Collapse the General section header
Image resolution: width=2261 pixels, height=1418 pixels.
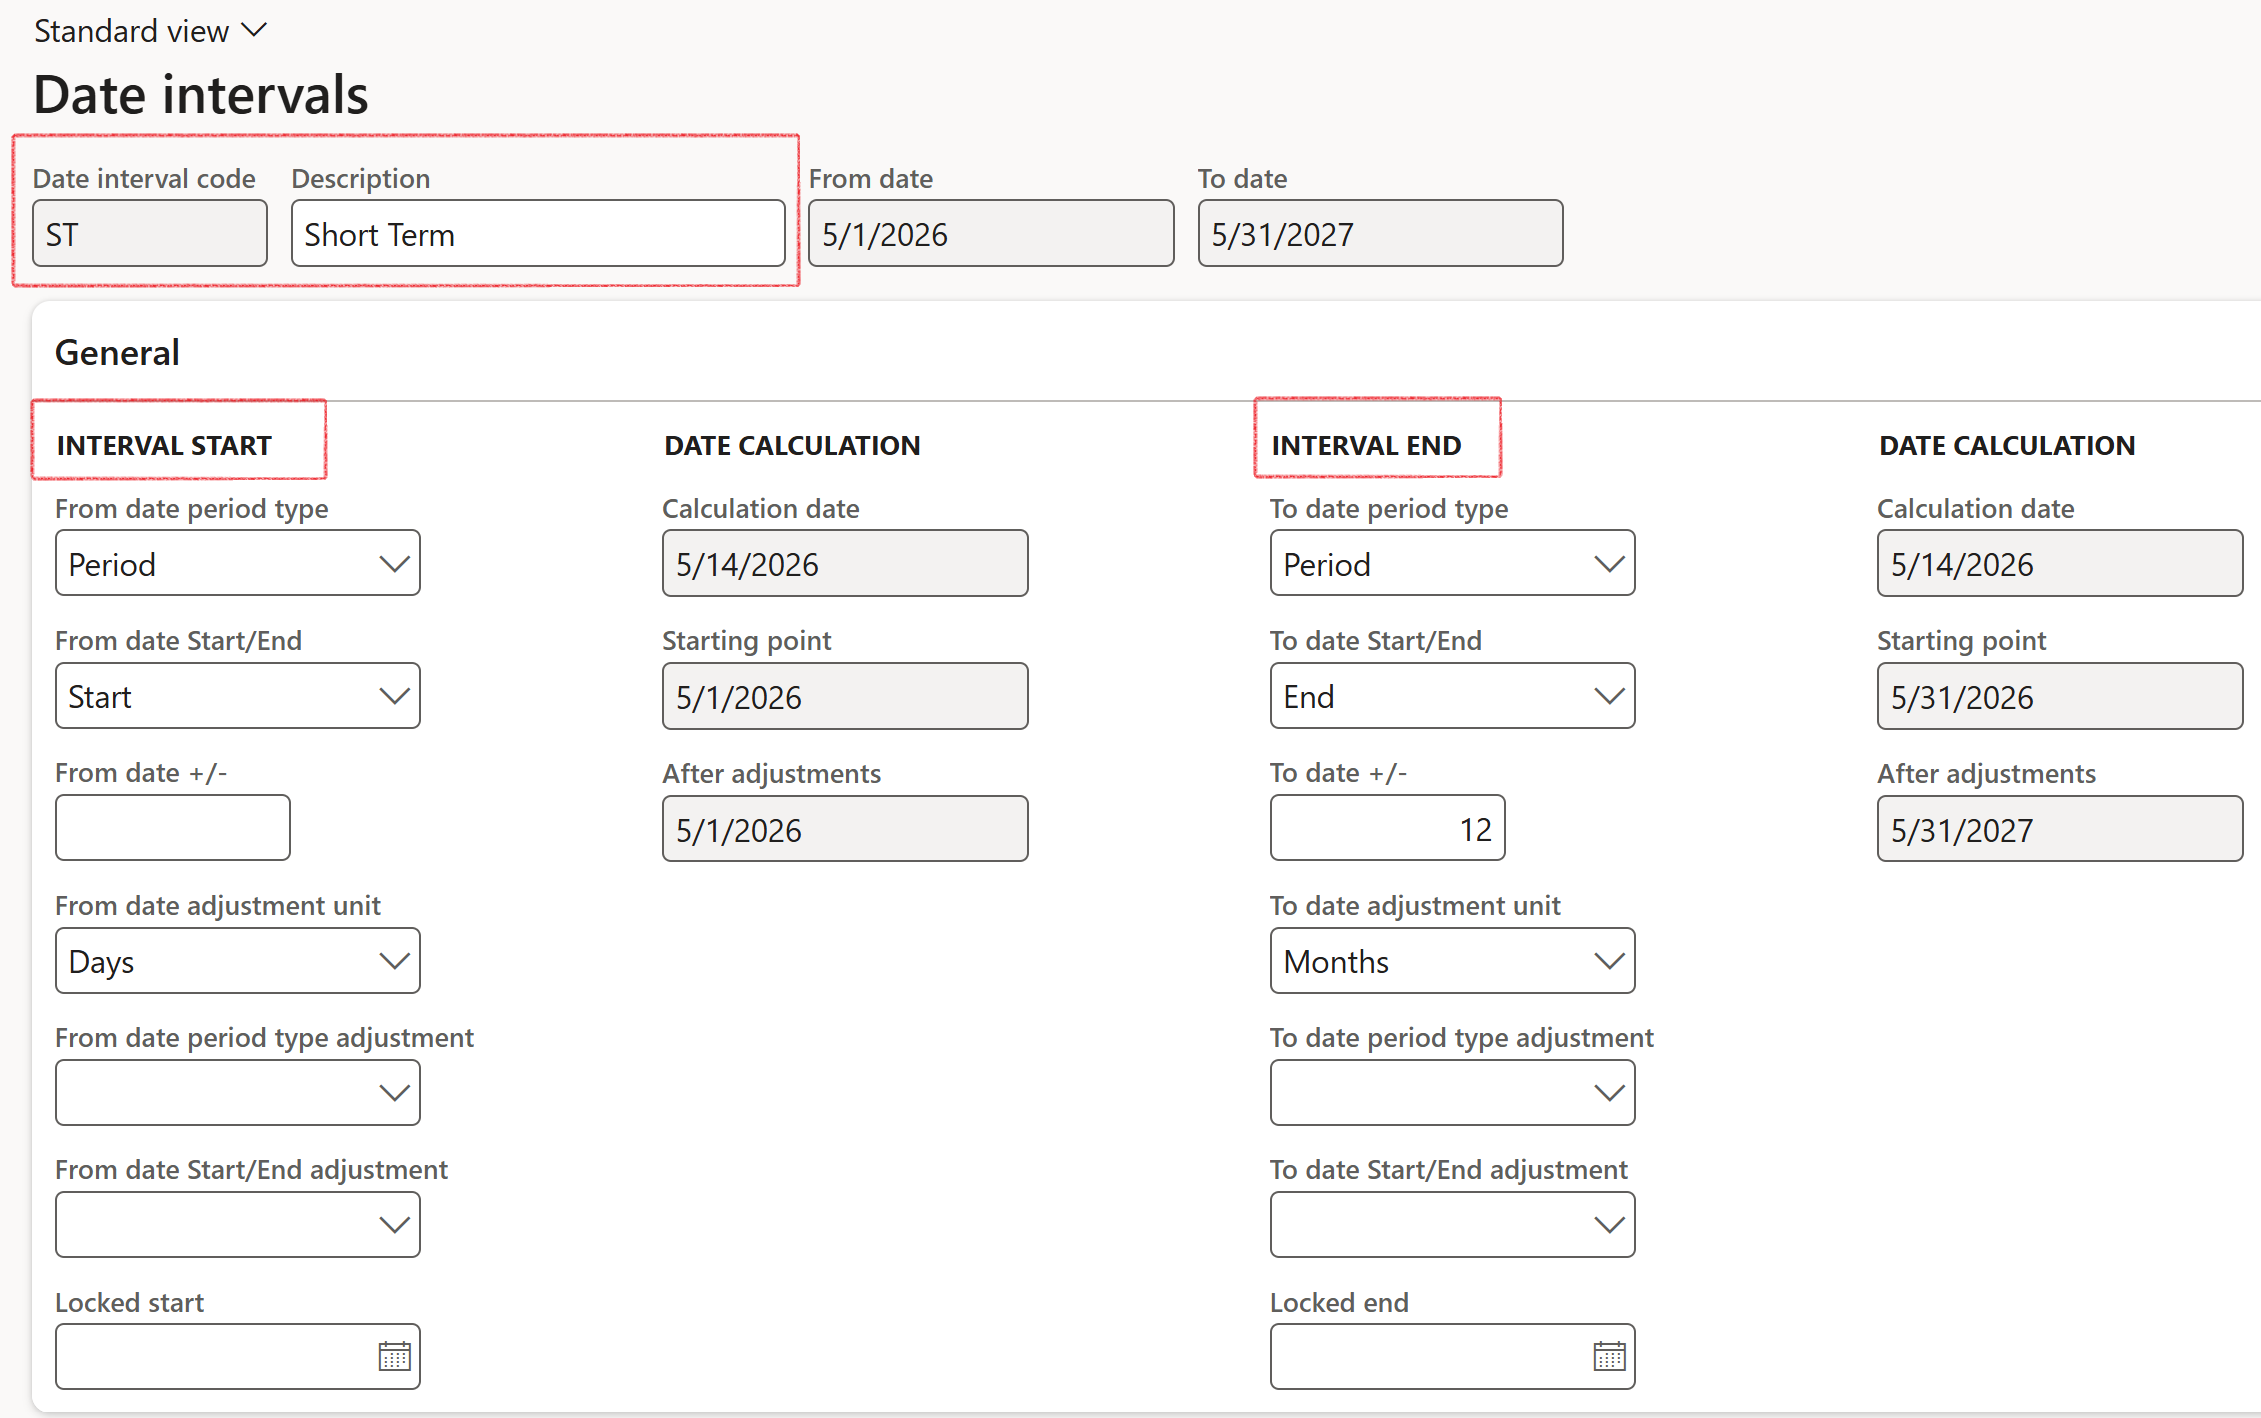point(117,352)
